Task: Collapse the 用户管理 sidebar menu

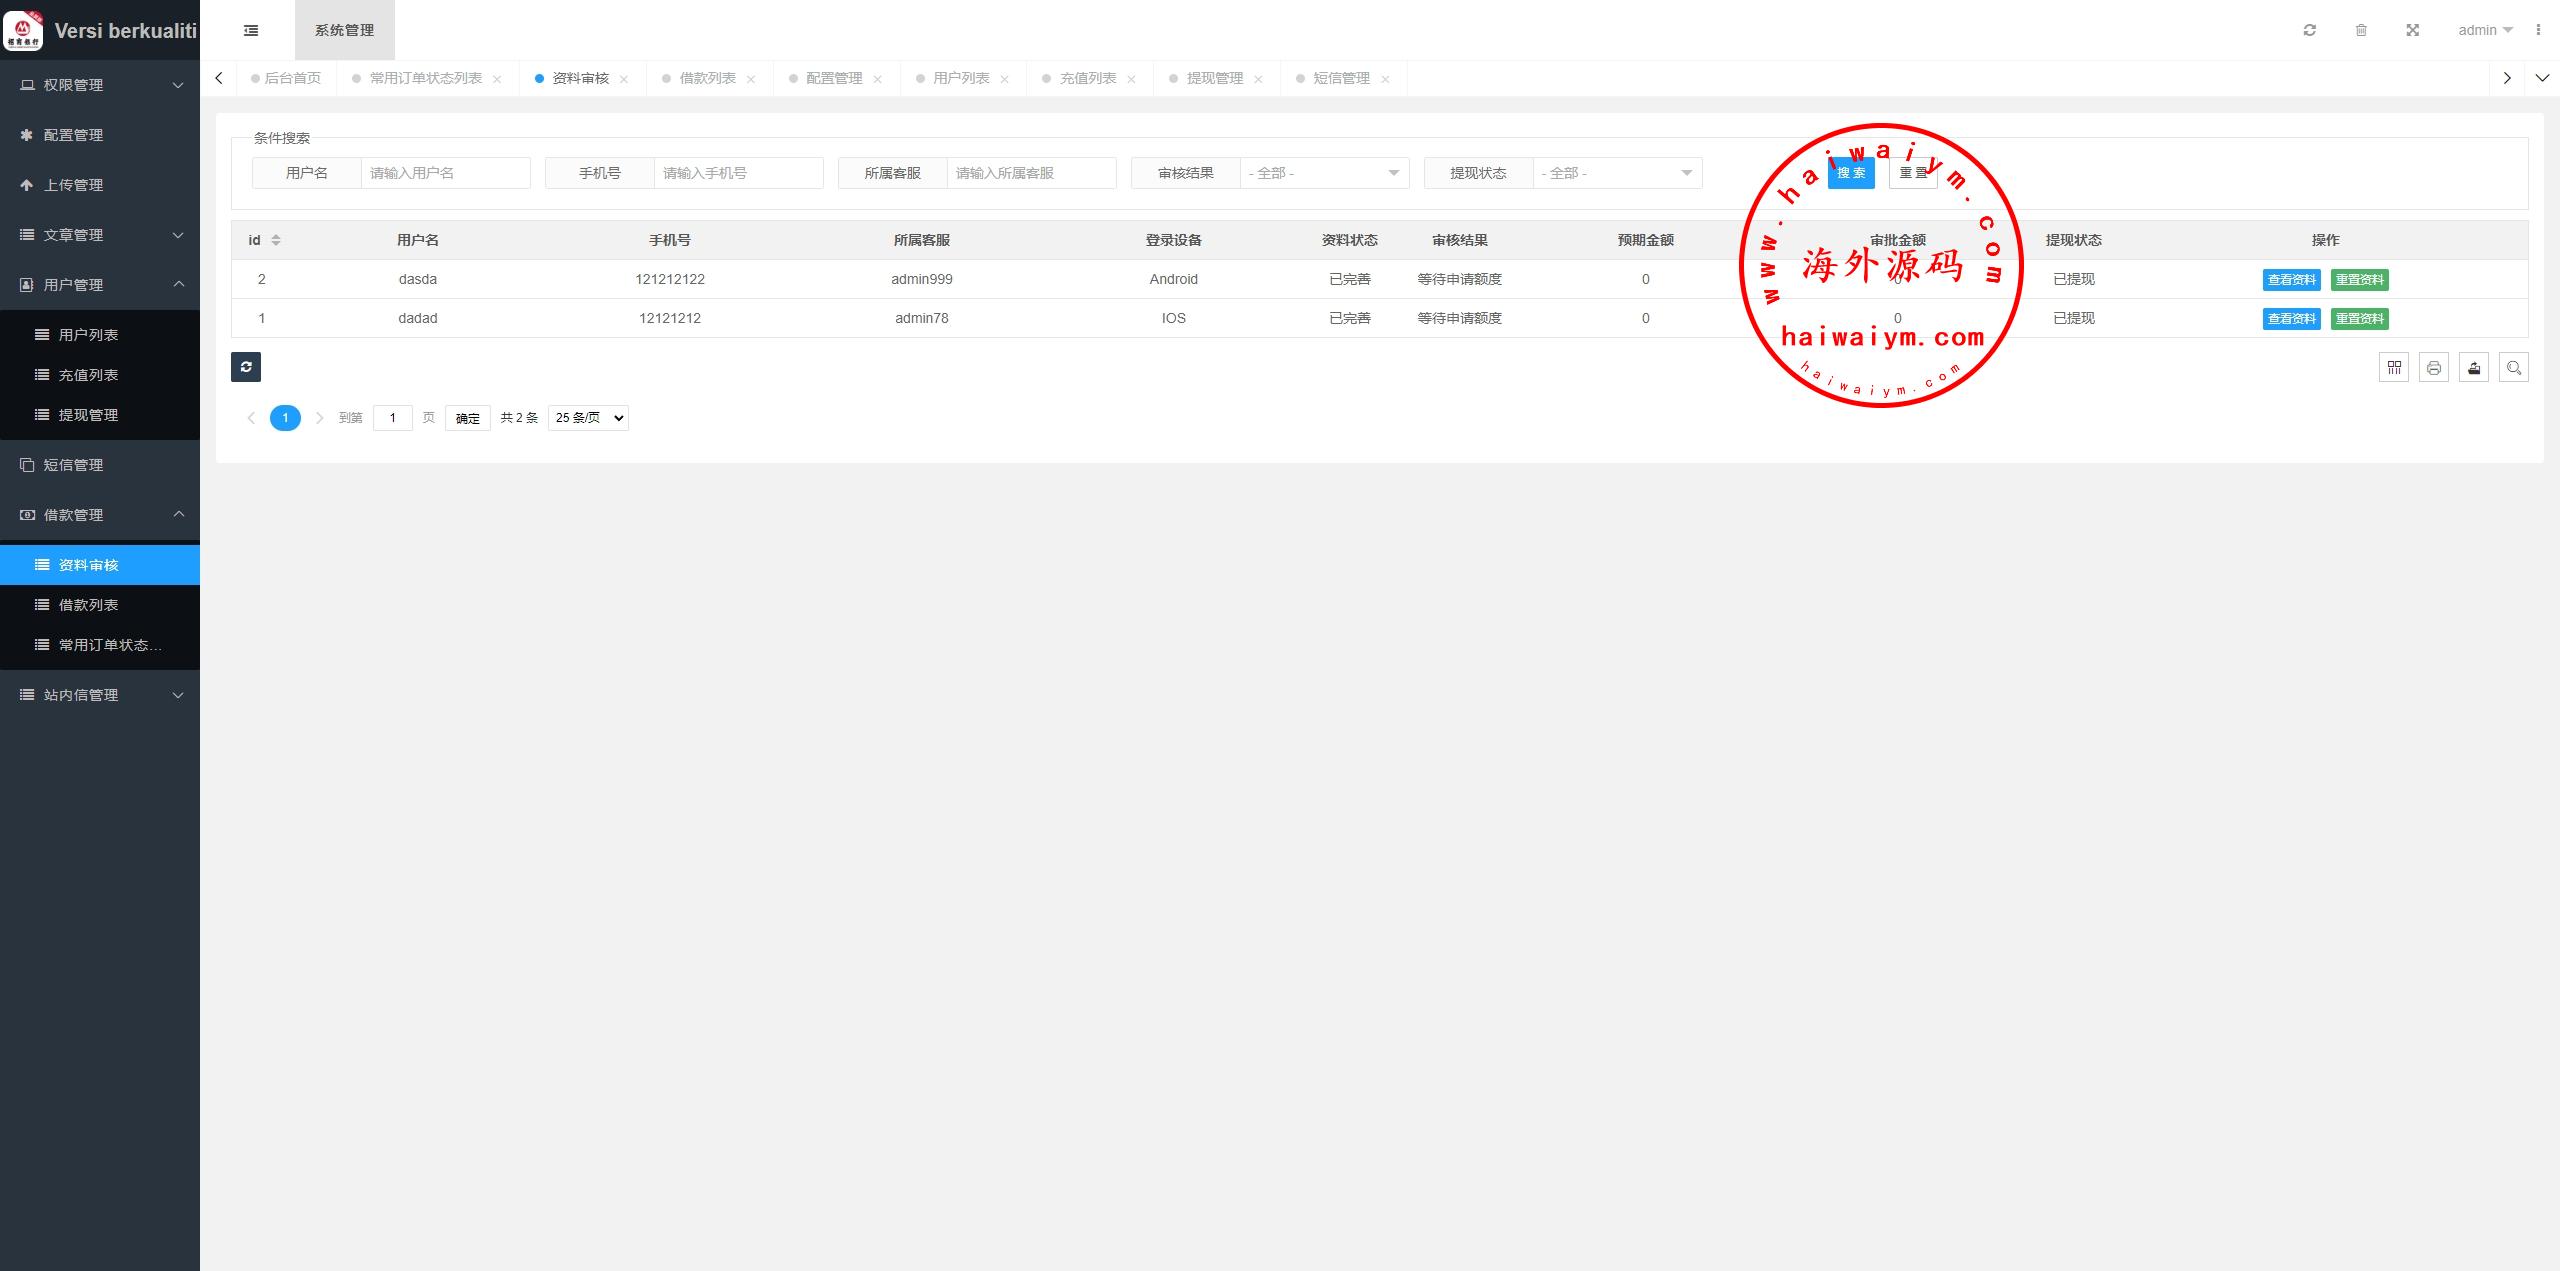Action: [100, 285]
